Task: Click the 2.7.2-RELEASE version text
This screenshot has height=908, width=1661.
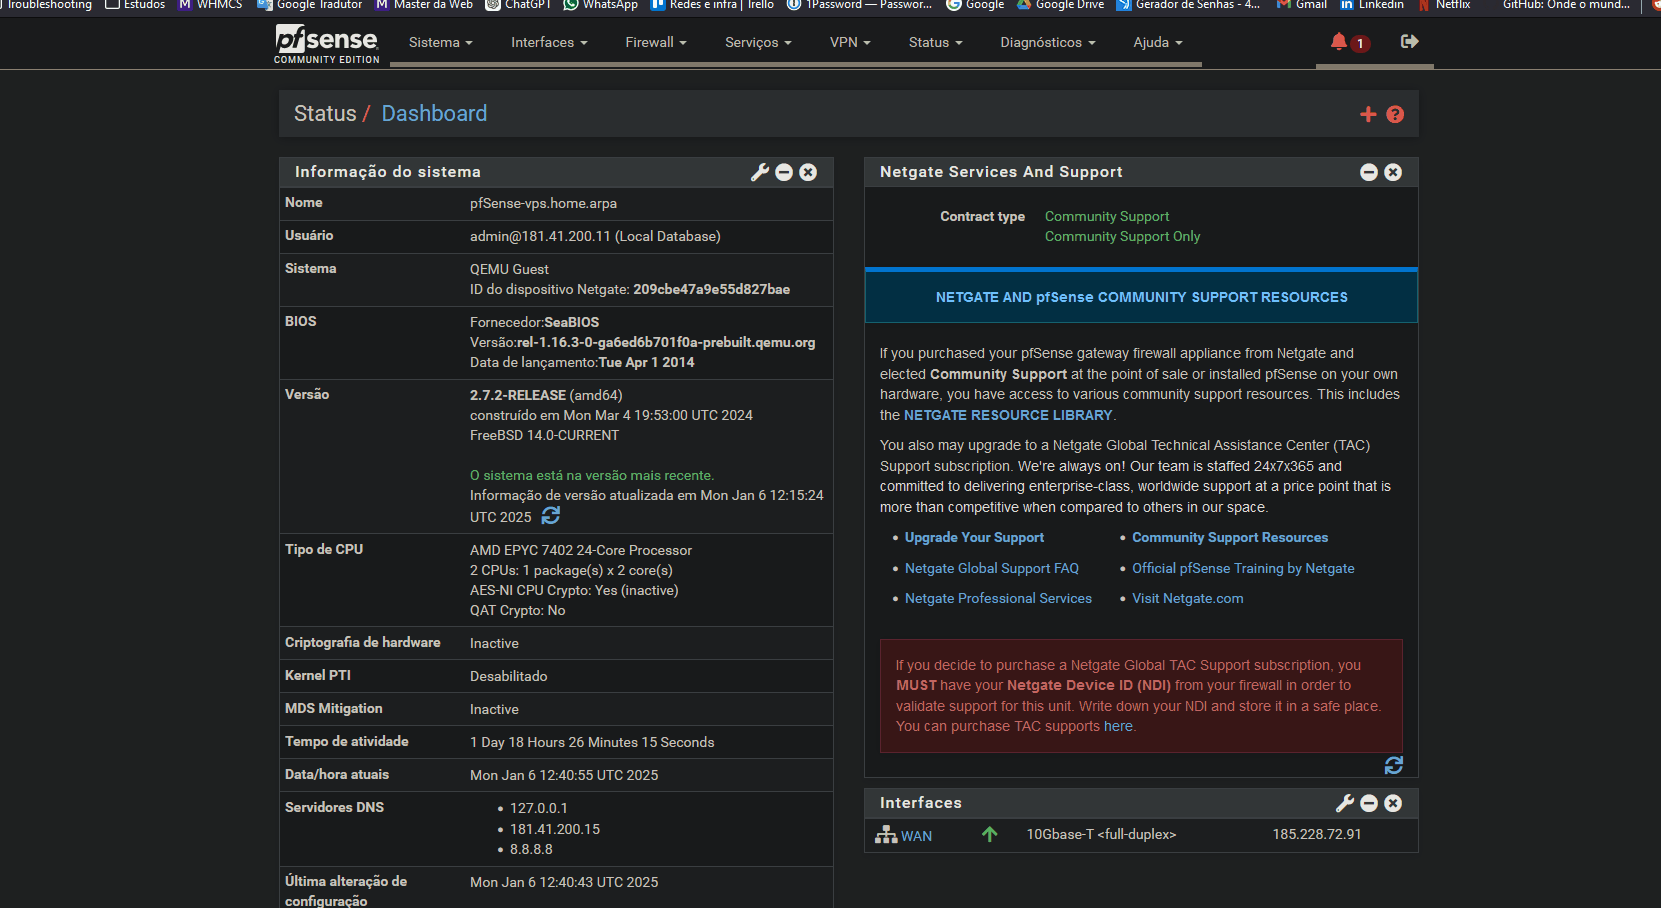Action: tap(518, 395)
